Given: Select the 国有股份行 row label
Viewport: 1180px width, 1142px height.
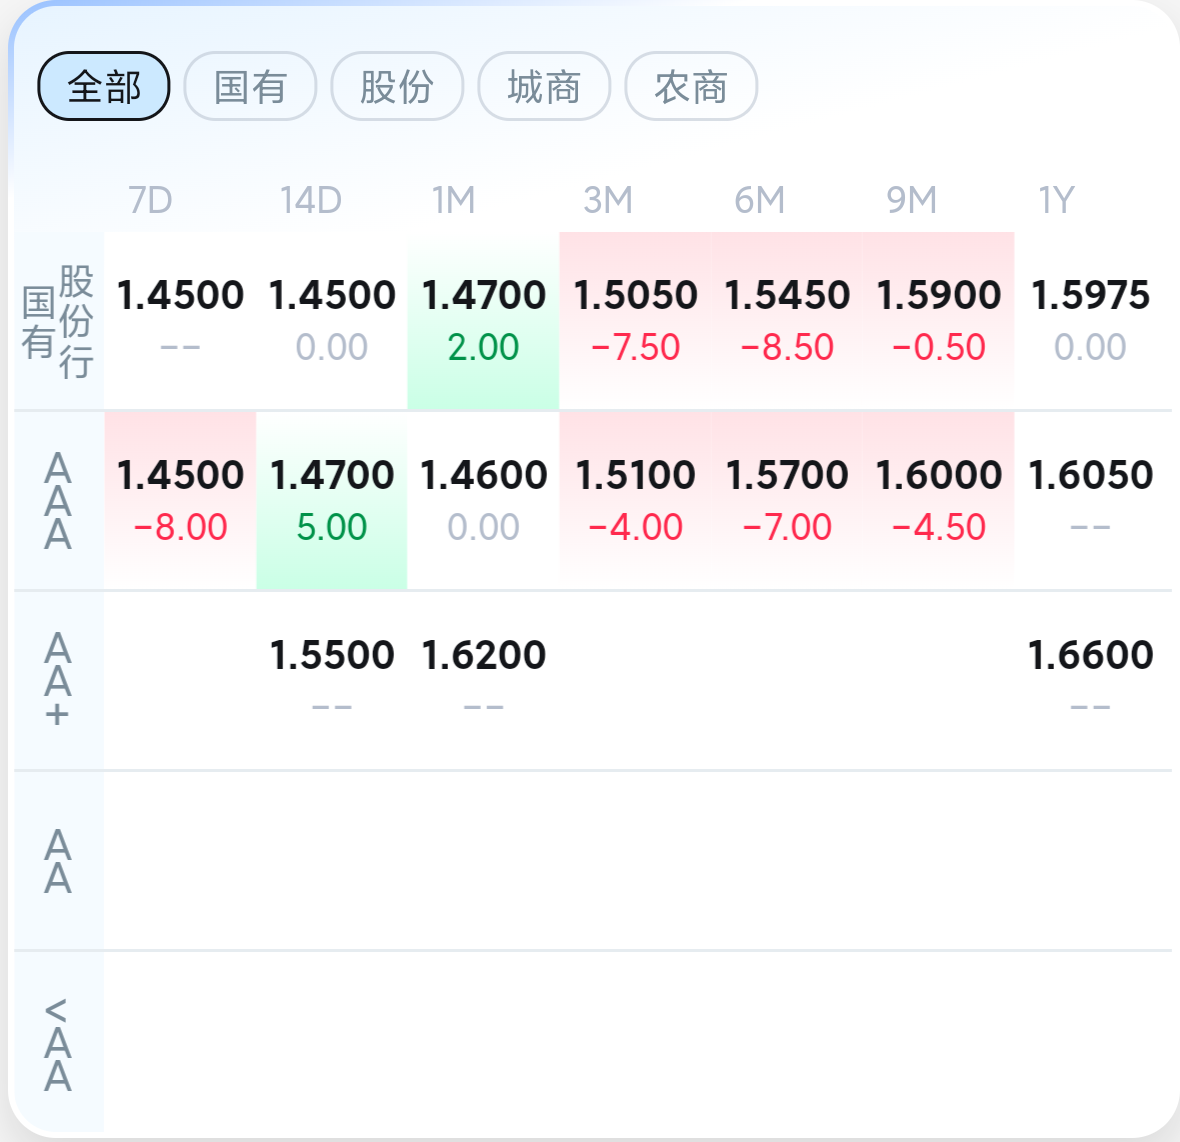Looking at the screenshot, I should pyautogui.click(x=59, y=321).
